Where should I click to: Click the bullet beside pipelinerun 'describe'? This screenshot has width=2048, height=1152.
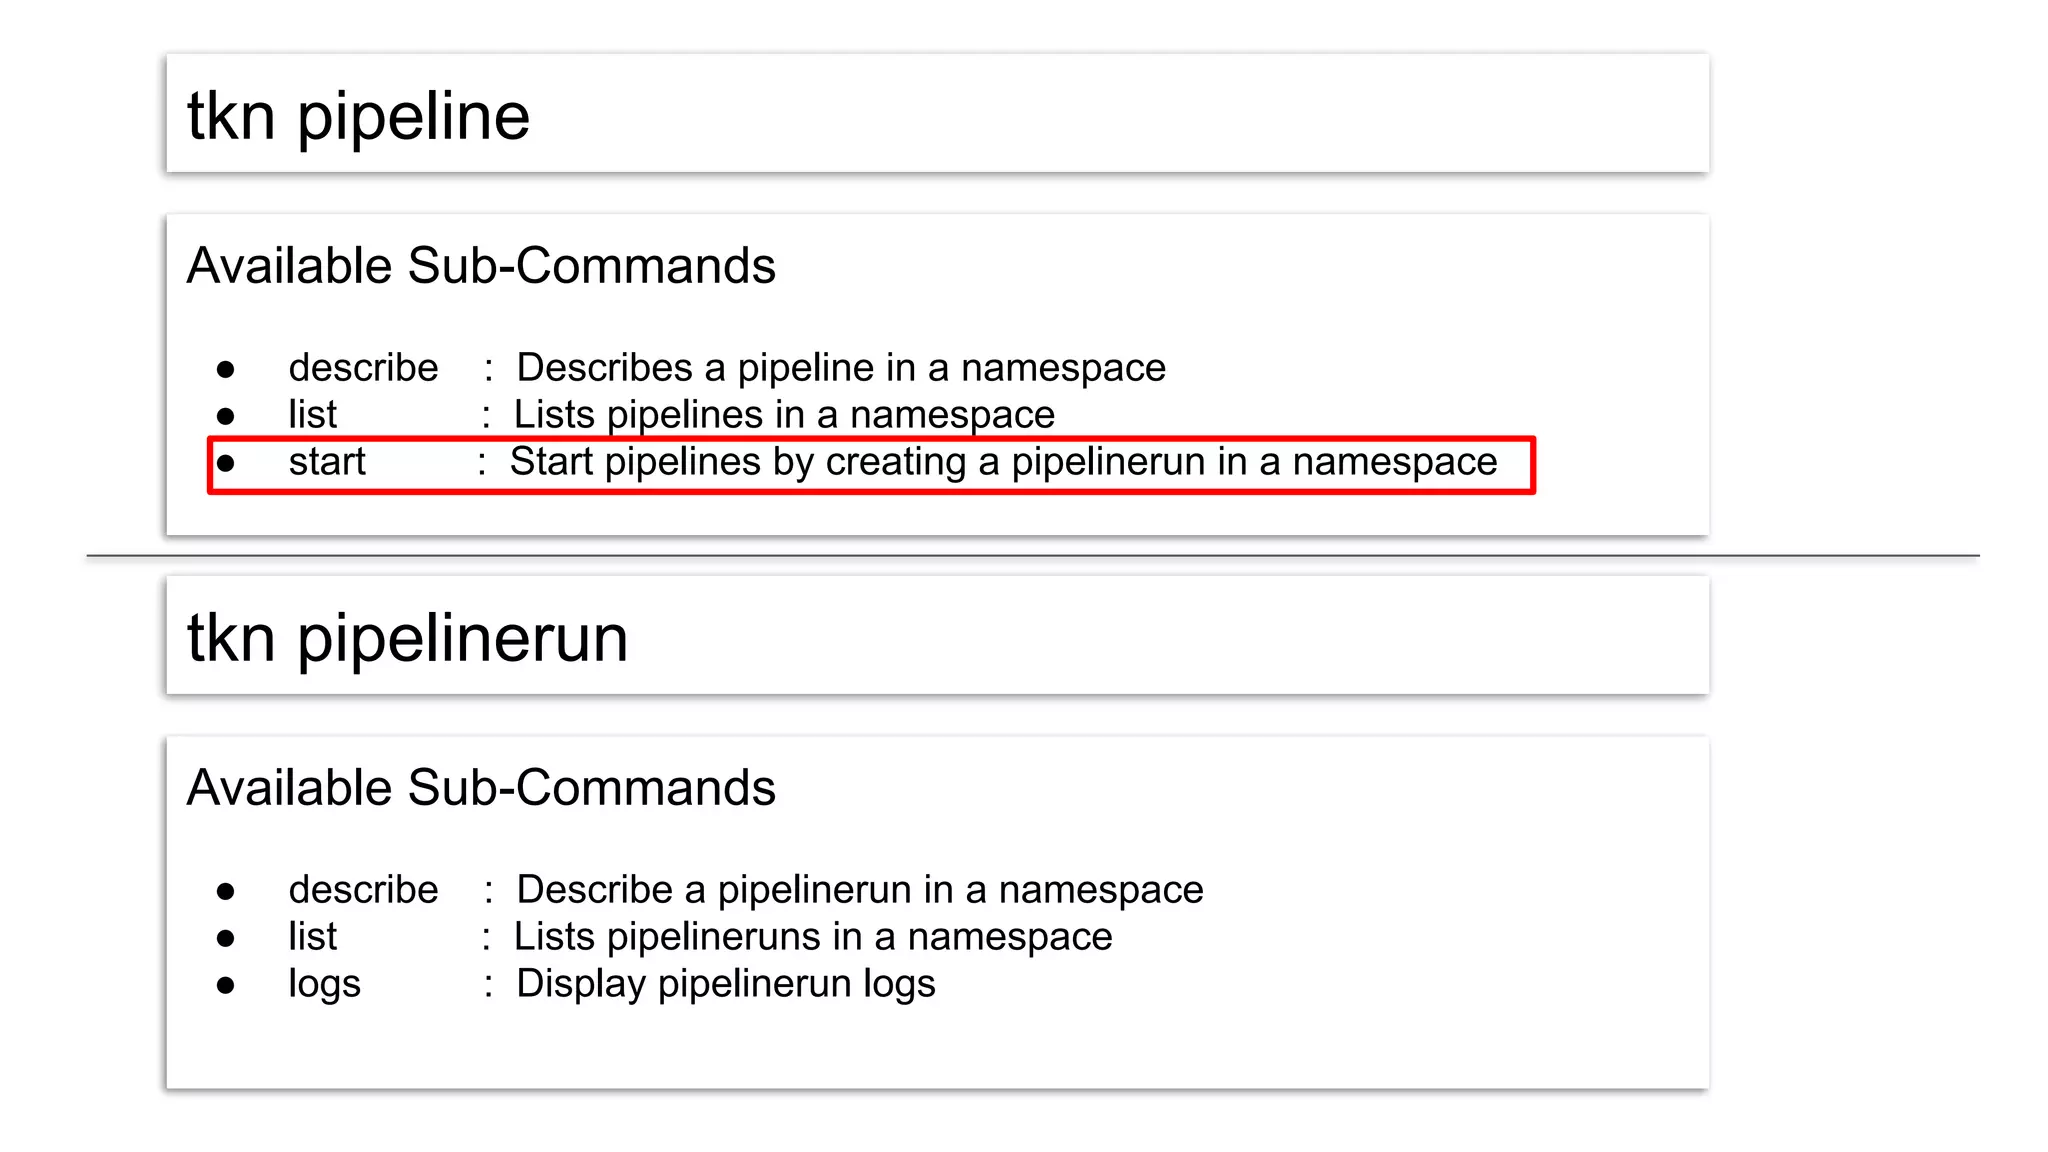click(226, 892)
